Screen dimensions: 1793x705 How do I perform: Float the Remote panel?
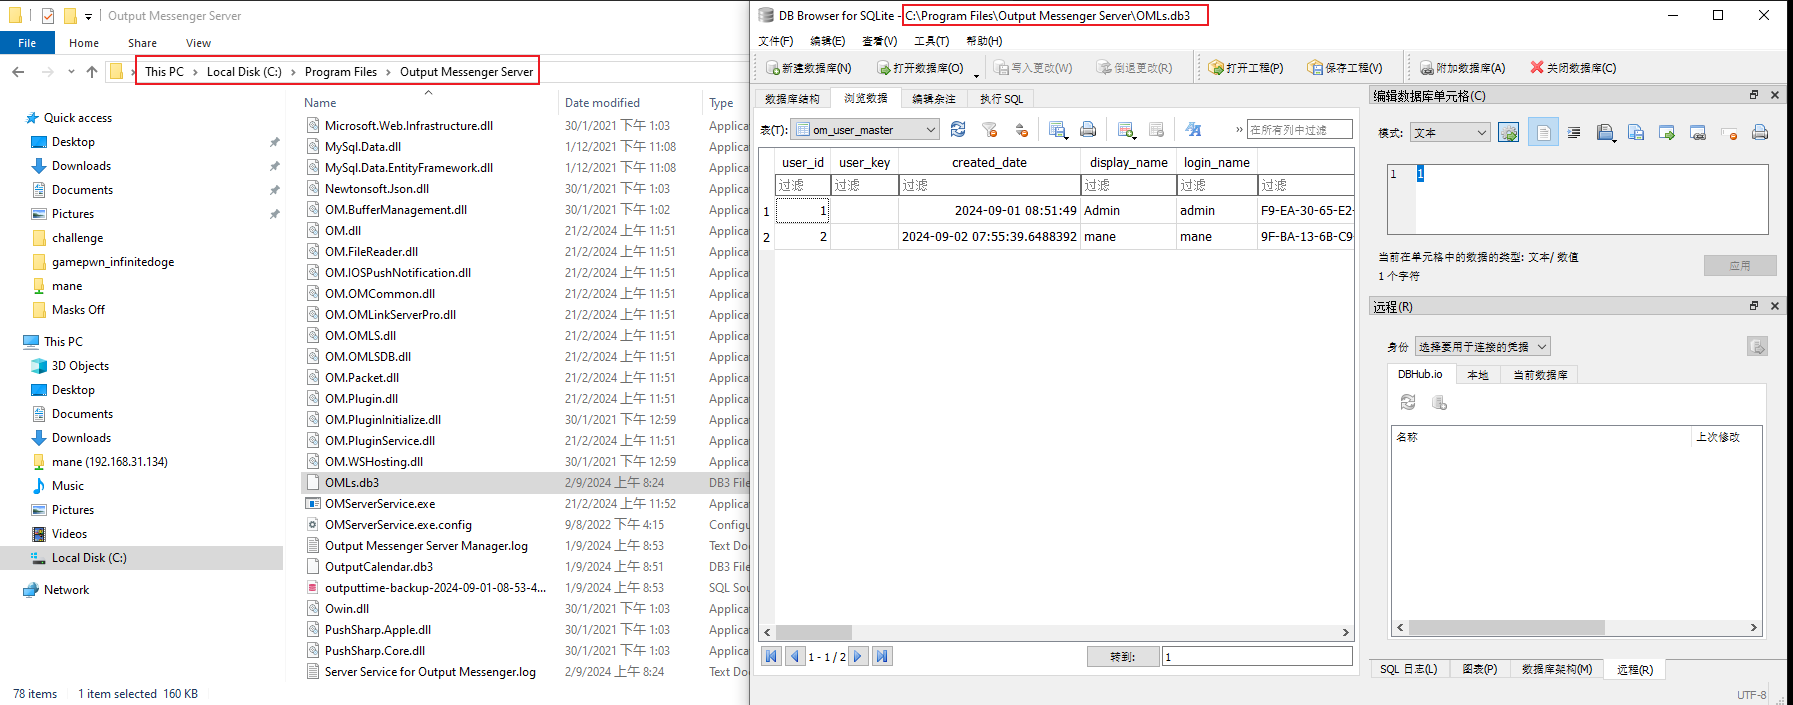click(x=1754, y=306)
